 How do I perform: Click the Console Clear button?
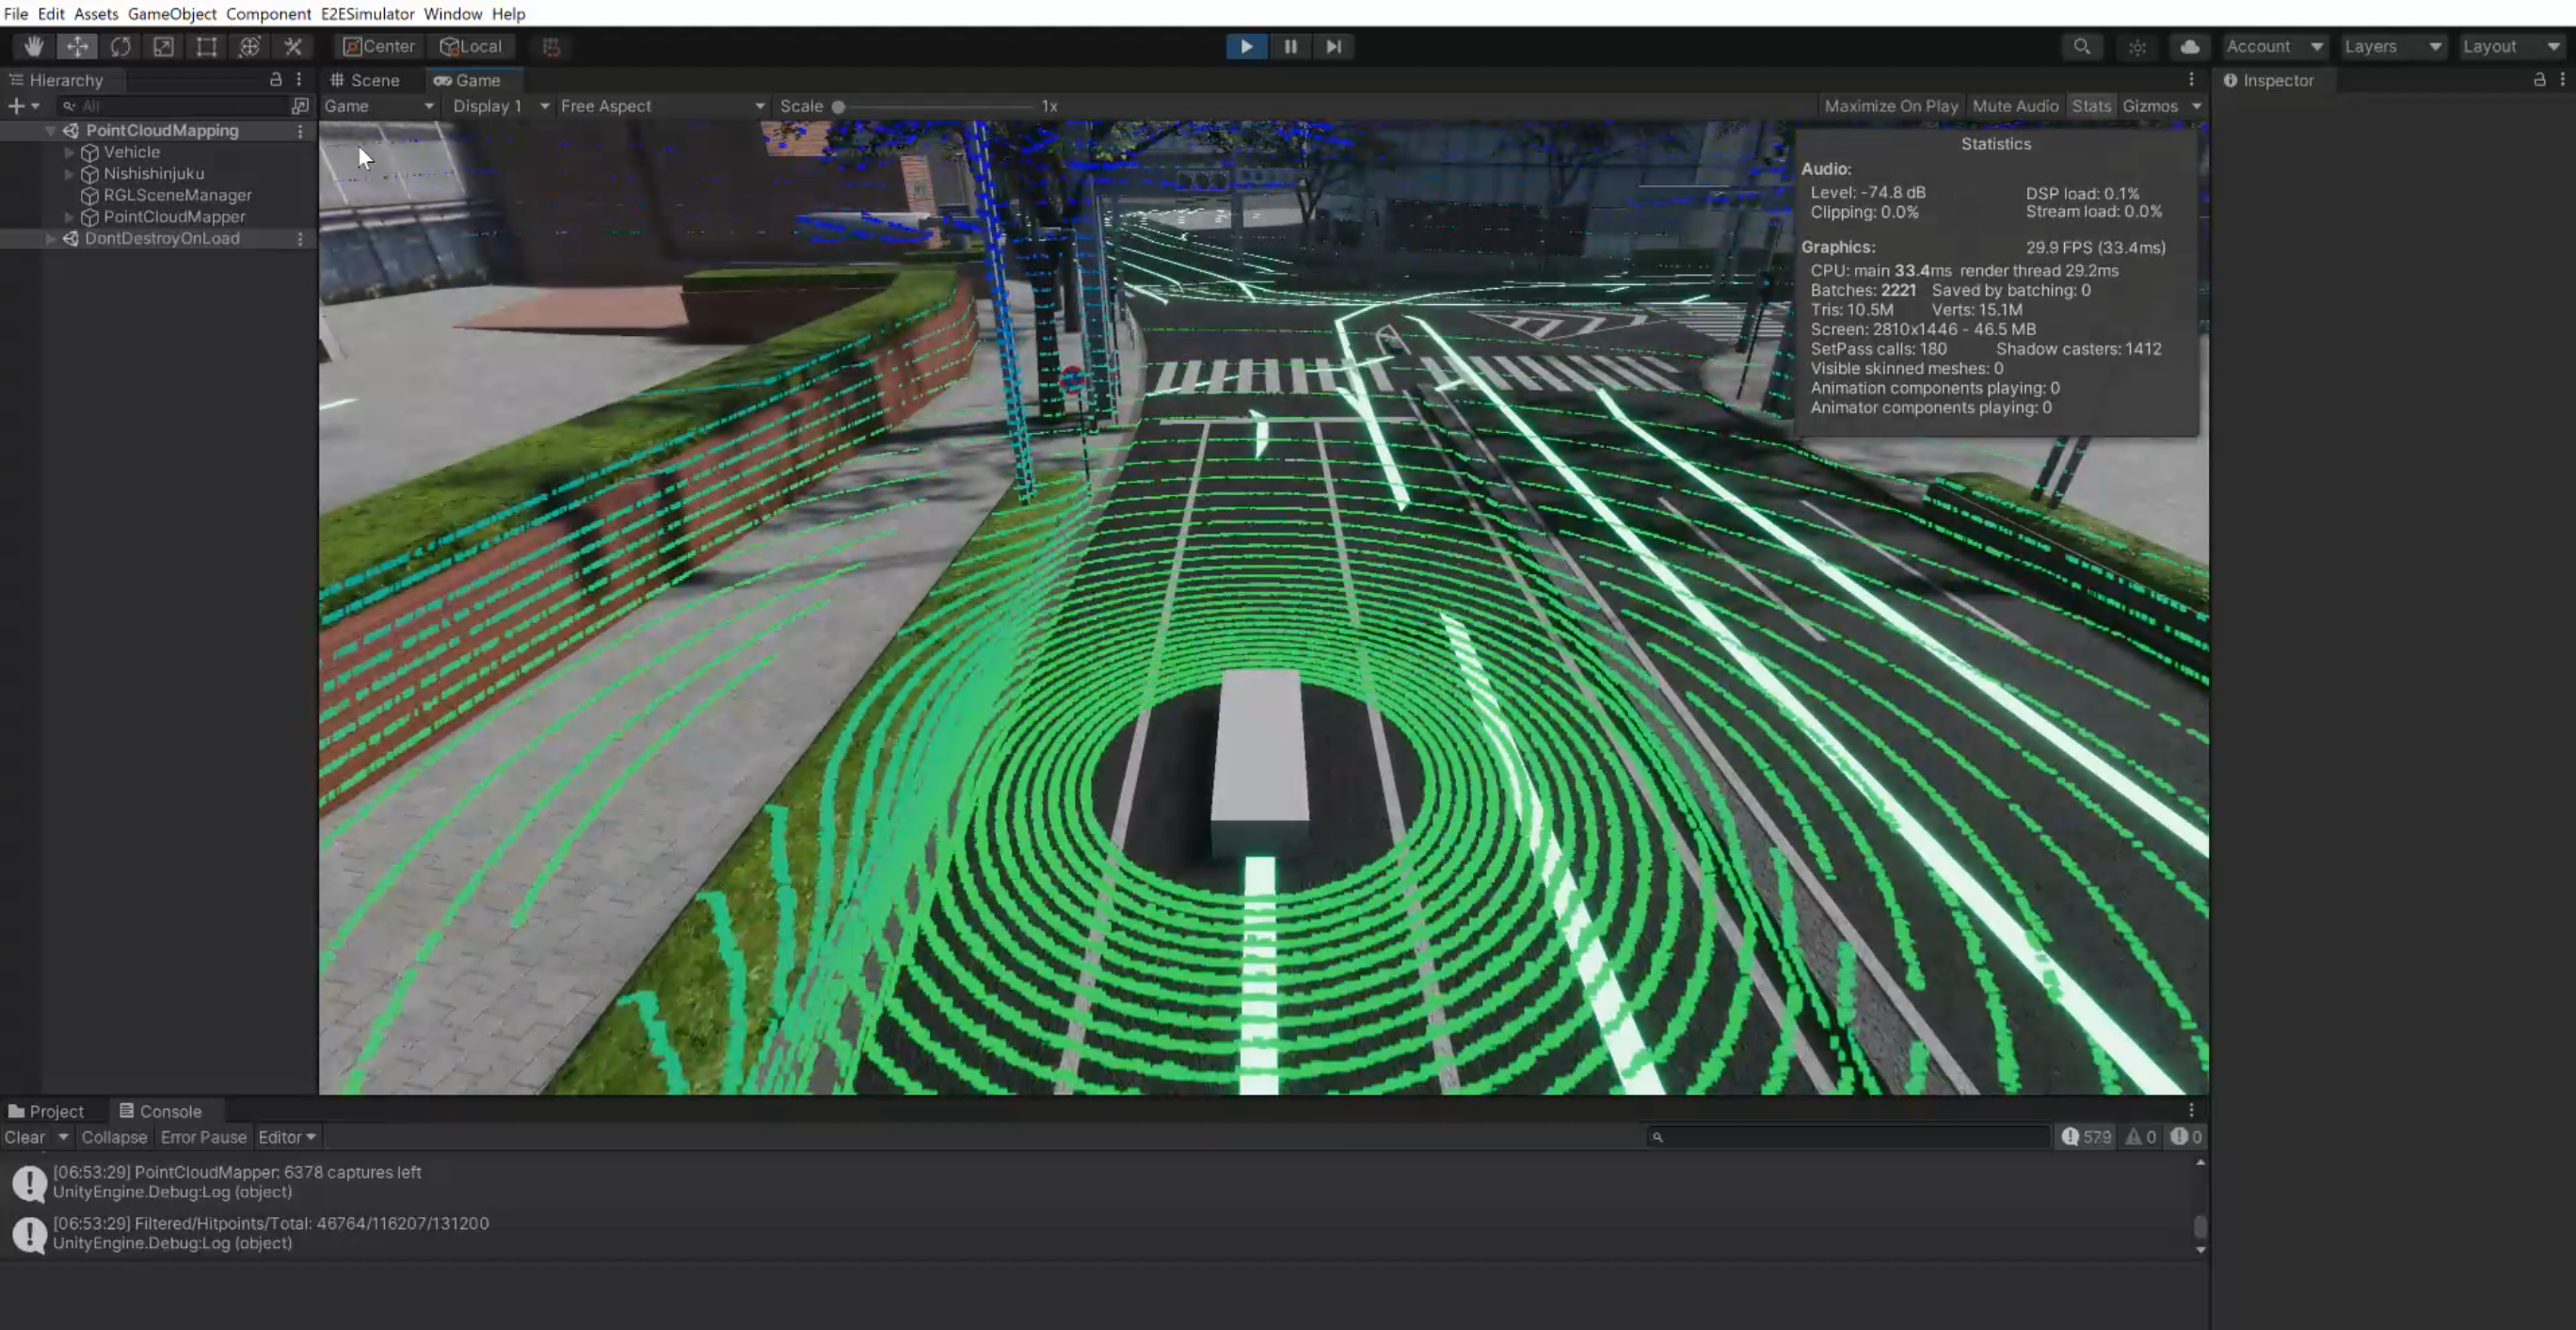pyautogui.click(x=24, y=1137)
